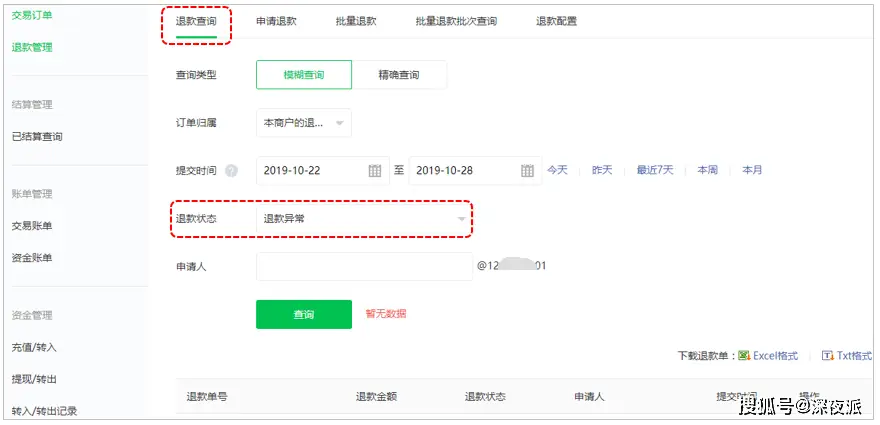Download refund list in Excel格式

pyautogui.click(x=775, y=356)
